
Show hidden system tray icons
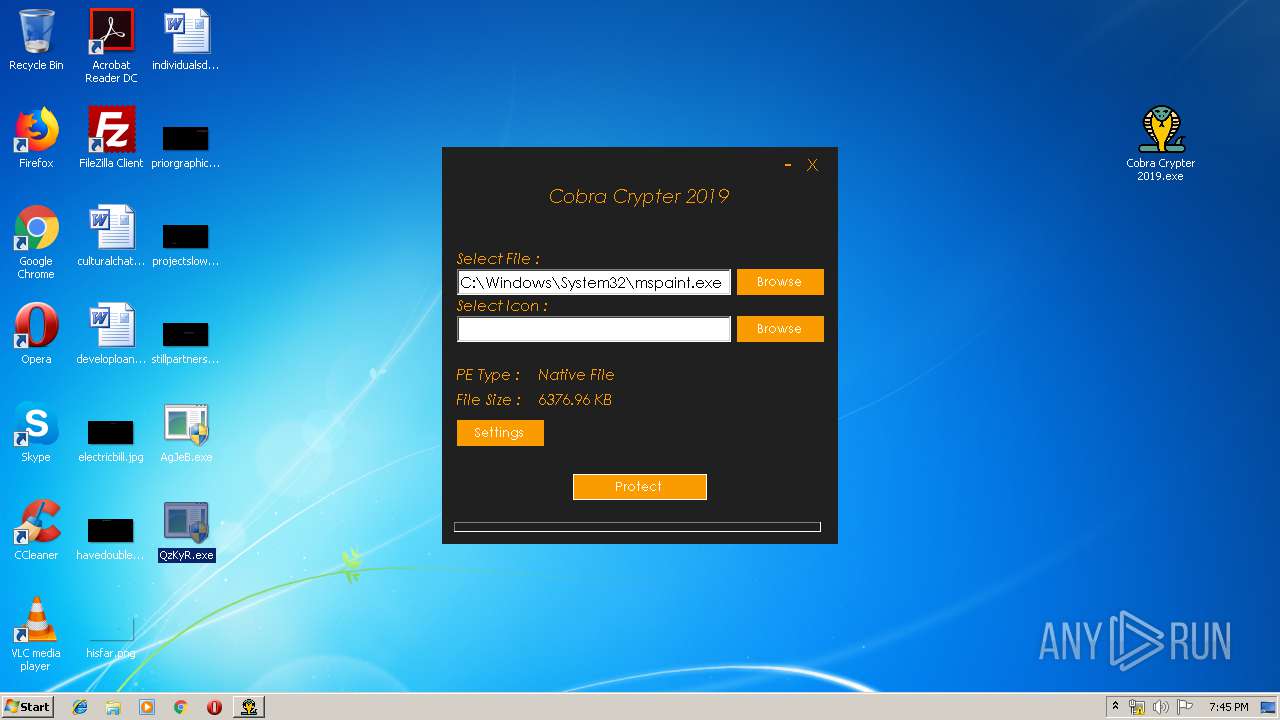[x=1115, y=707]
